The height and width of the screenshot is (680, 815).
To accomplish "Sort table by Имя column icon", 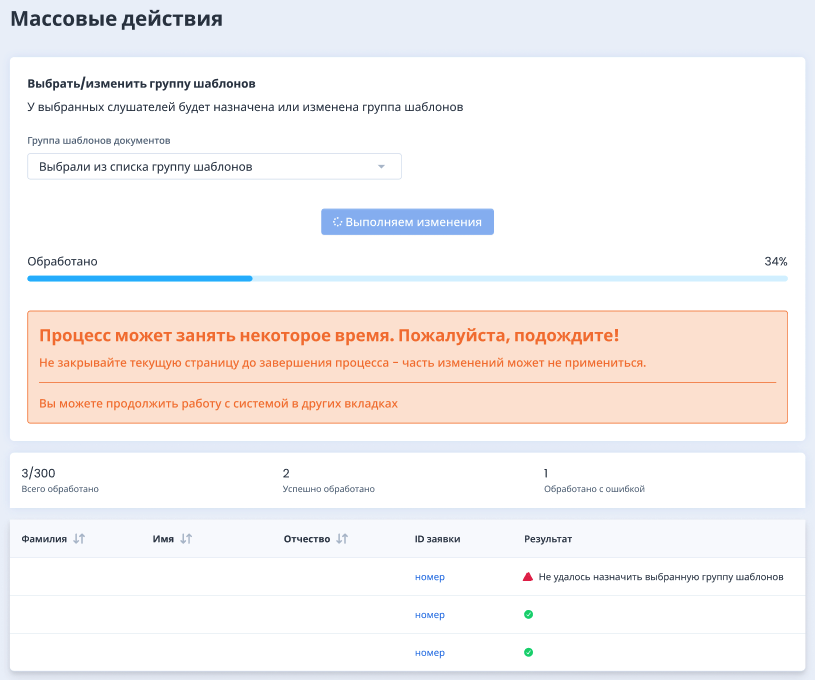I will pos(186,539).
